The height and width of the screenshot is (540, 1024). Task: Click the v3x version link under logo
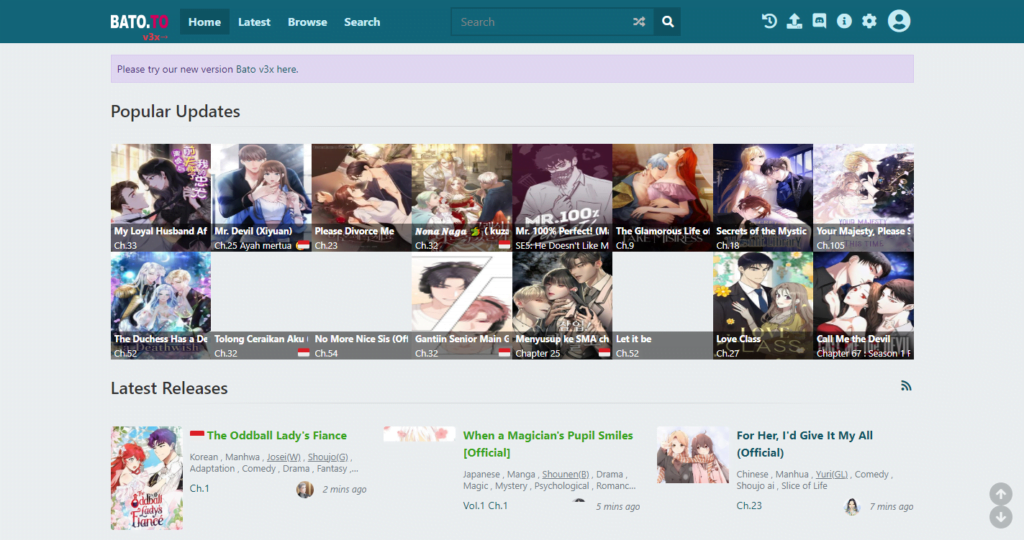tap(155, 37)
